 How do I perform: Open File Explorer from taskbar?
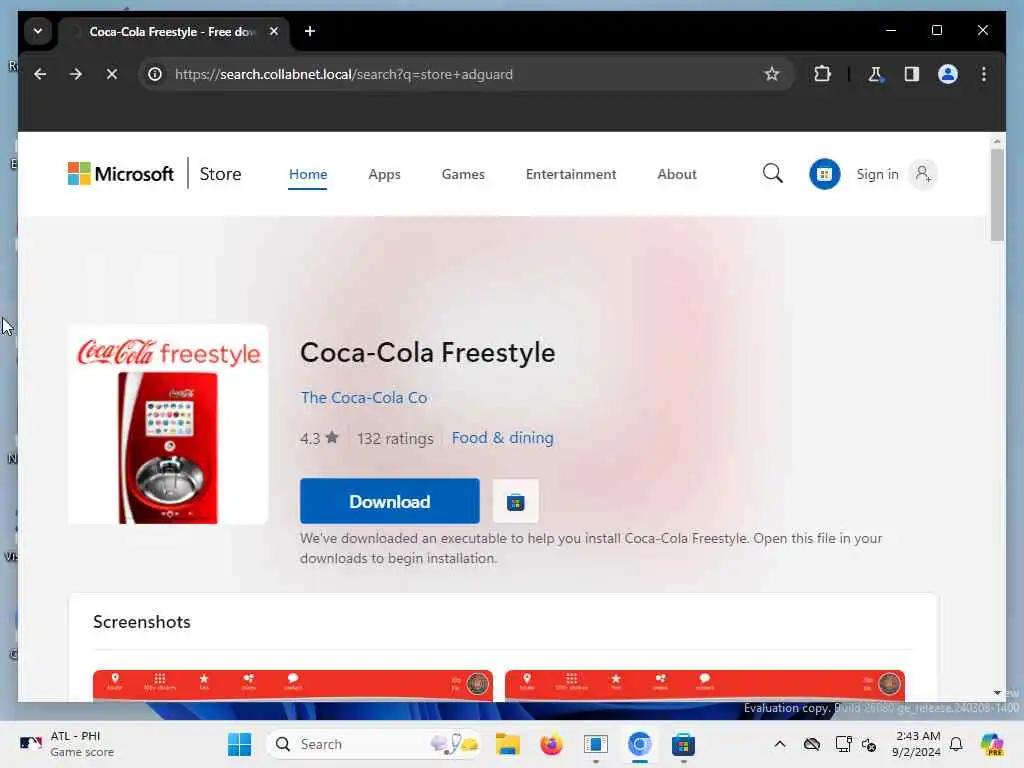[507, 744]
